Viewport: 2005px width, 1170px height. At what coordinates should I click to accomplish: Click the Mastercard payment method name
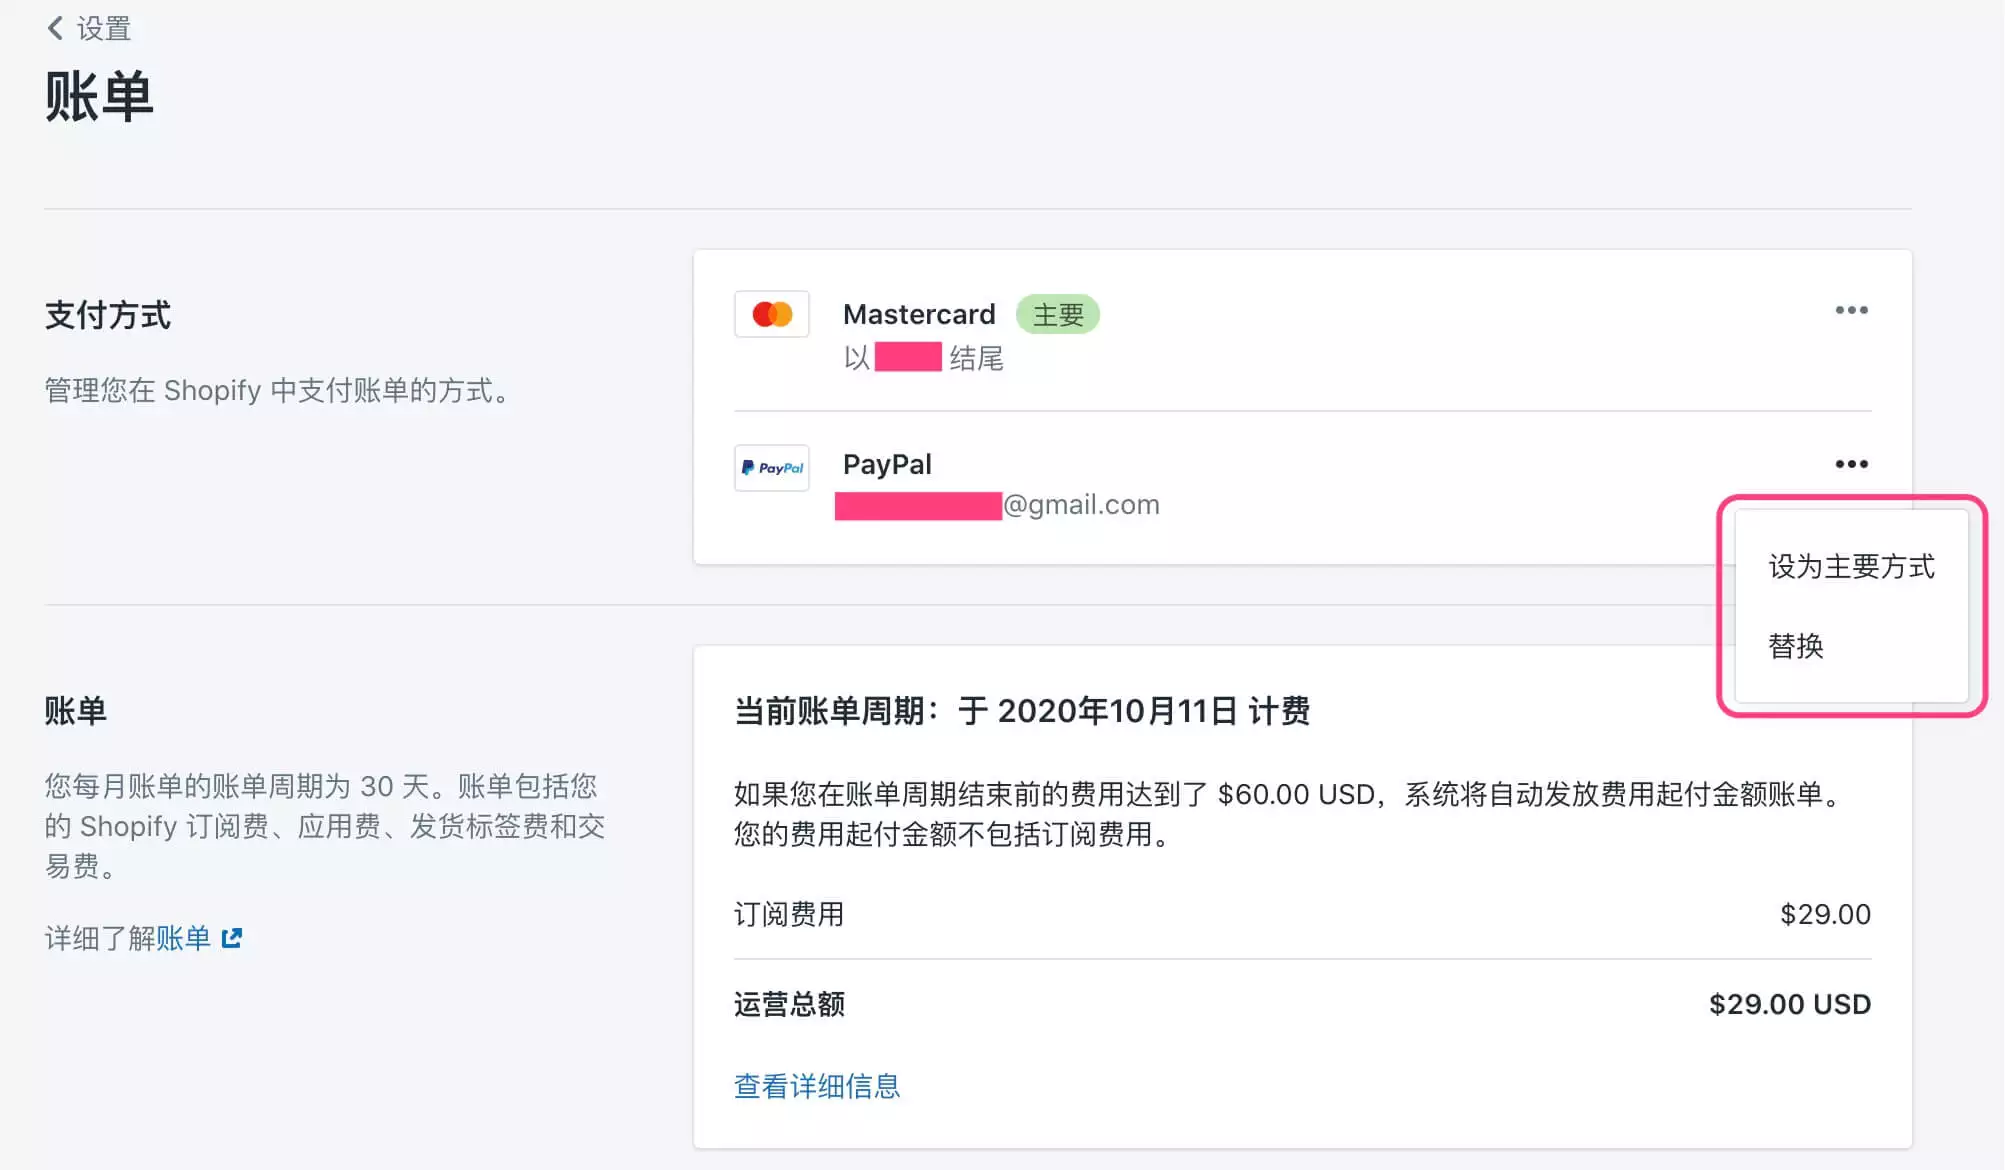click(919, 314)
